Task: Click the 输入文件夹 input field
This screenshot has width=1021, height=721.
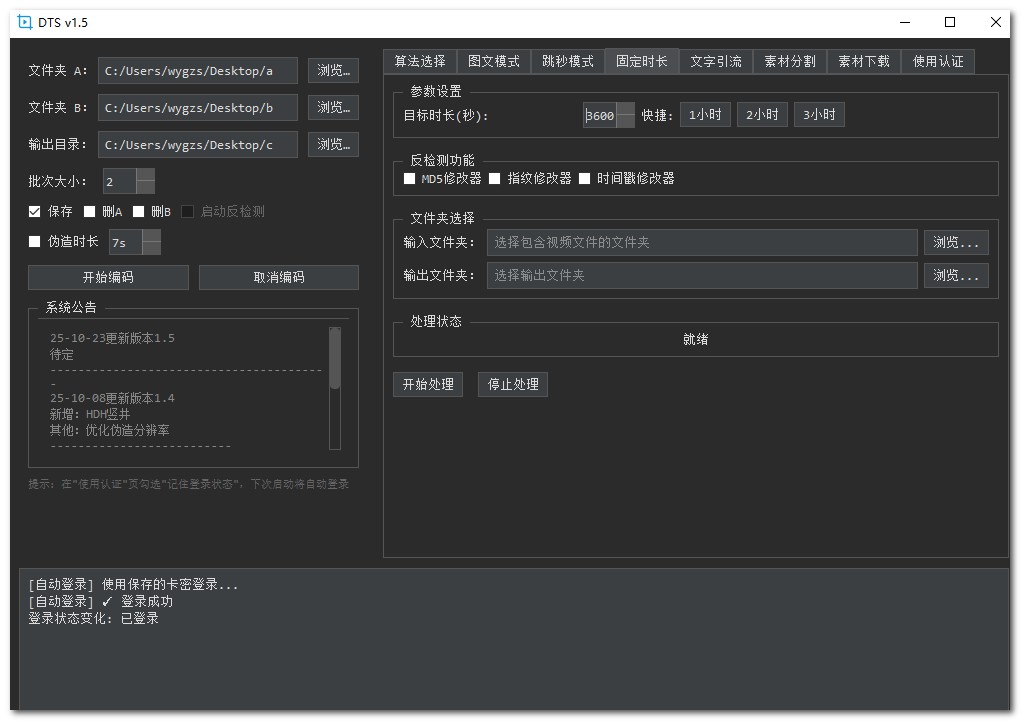Action: (700, 242)
